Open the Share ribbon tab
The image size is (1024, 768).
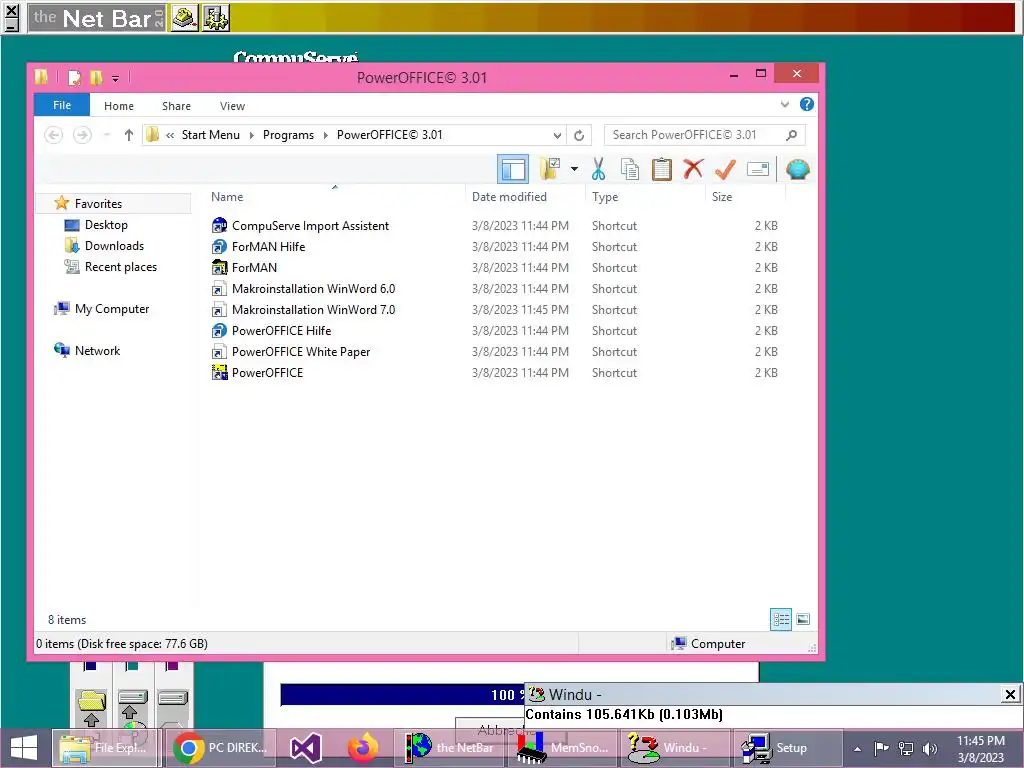pyautogui.click(x=176, y=106)
